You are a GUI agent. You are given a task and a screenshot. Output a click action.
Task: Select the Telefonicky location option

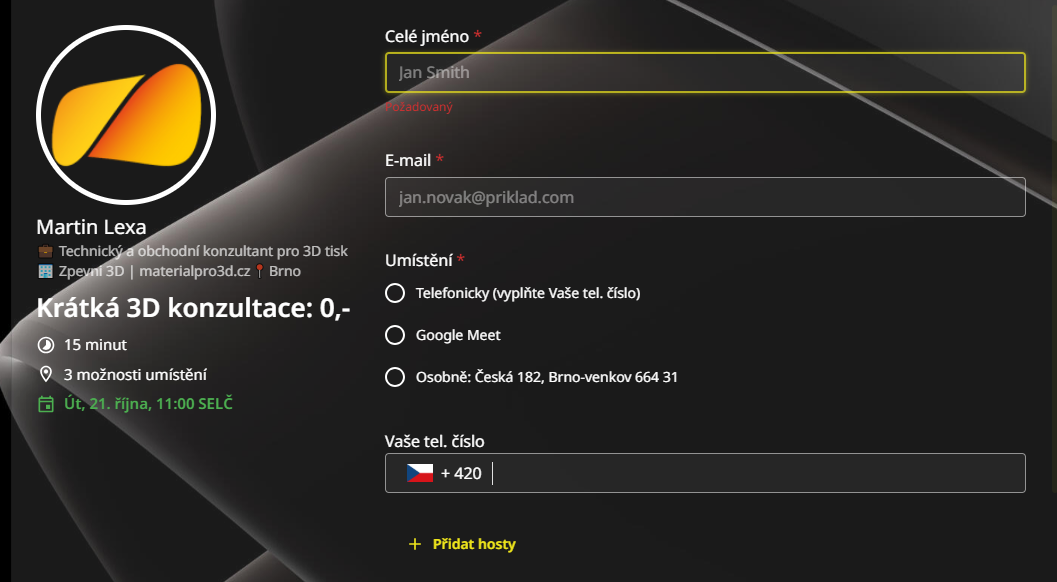[x=395, y=293]
